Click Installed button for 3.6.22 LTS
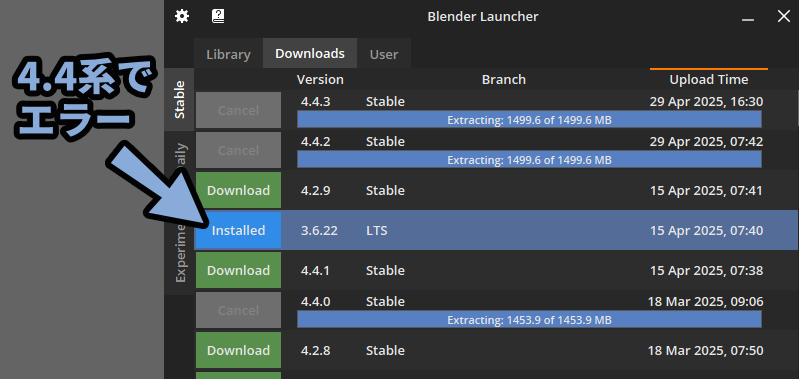 pos(238,230)
